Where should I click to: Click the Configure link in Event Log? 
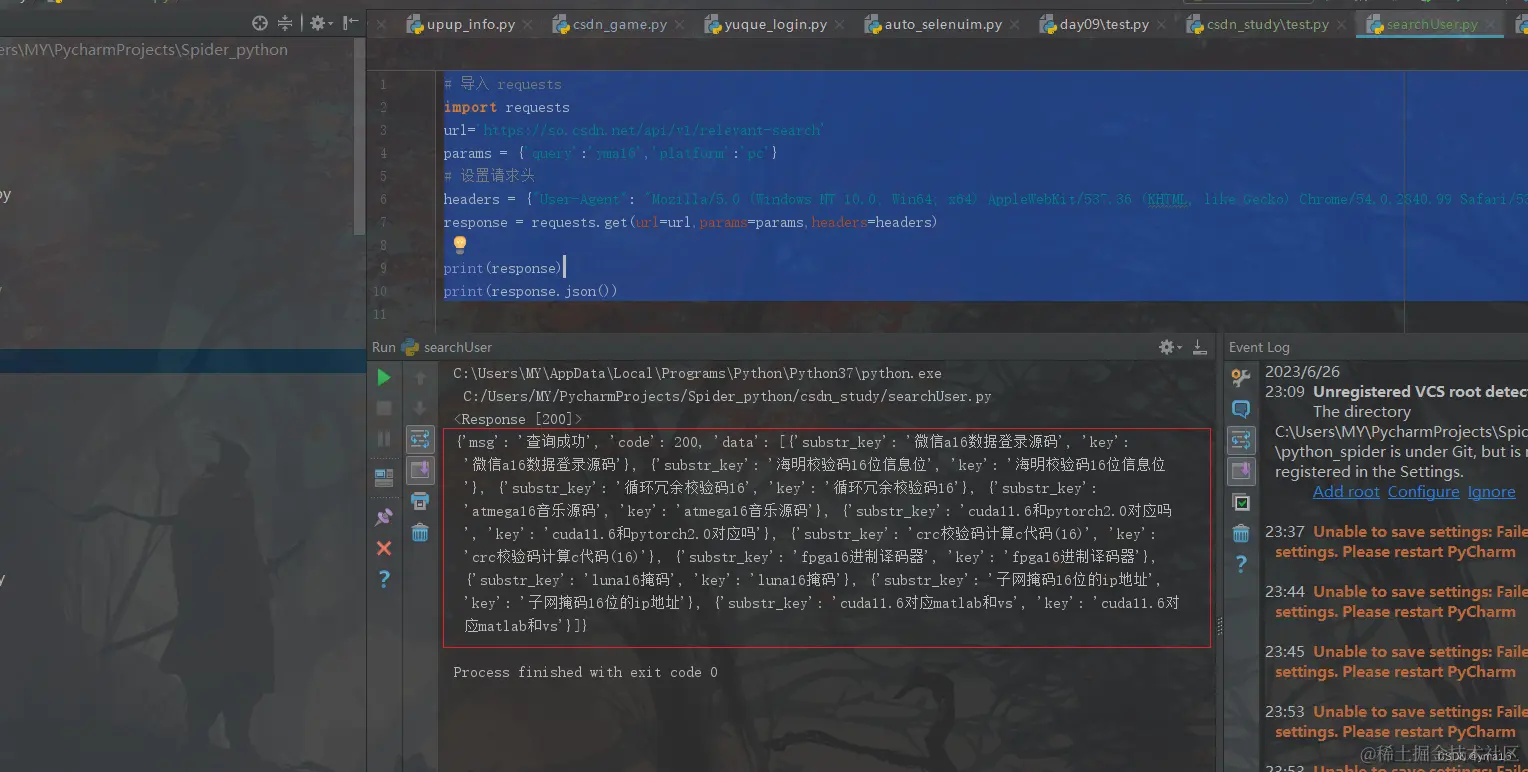click(1423, 492)
